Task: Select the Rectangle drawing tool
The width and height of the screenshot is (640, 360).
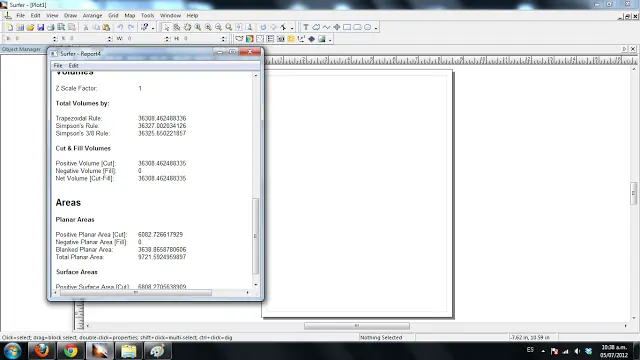Action: point(347,27)
